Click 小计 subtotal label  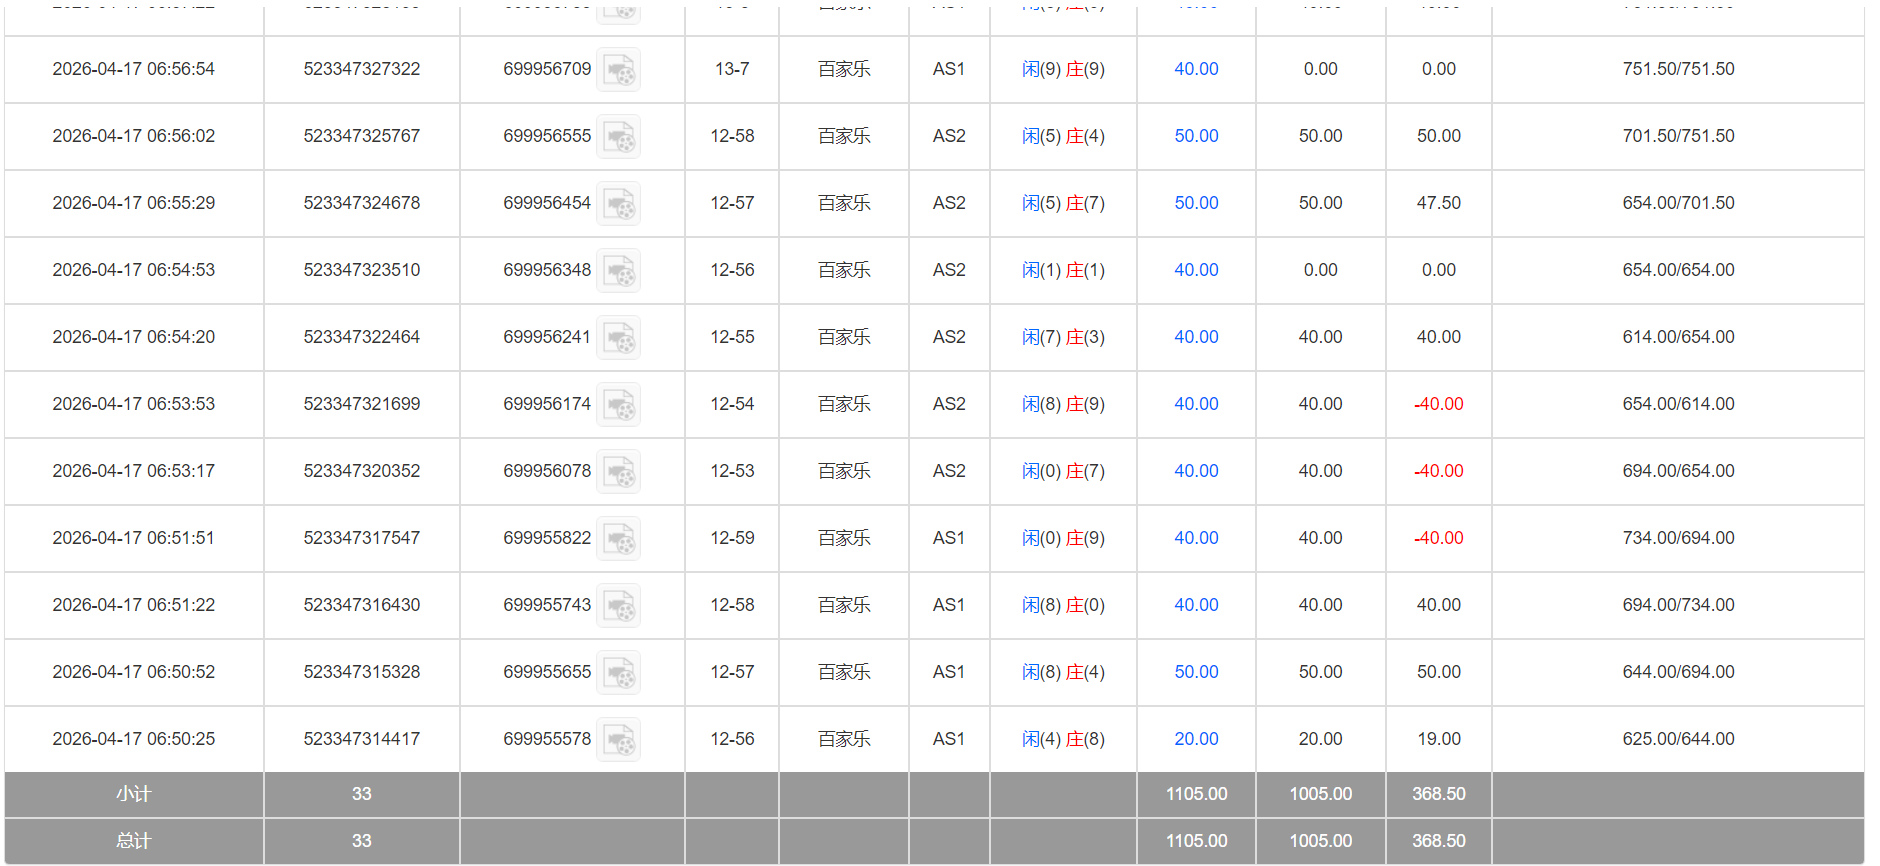[133, 794]
